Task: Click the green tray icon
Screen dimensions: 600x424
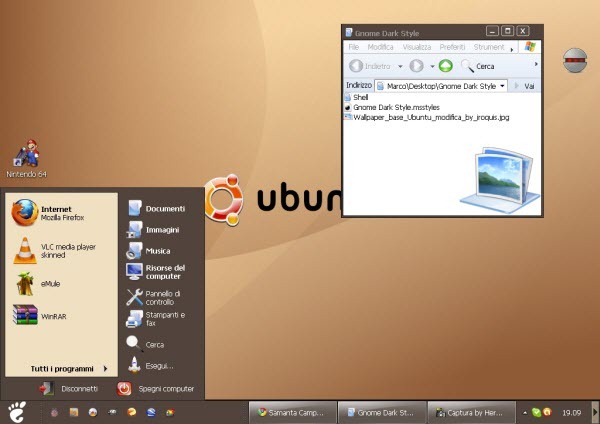Action: tap(536, 412)
